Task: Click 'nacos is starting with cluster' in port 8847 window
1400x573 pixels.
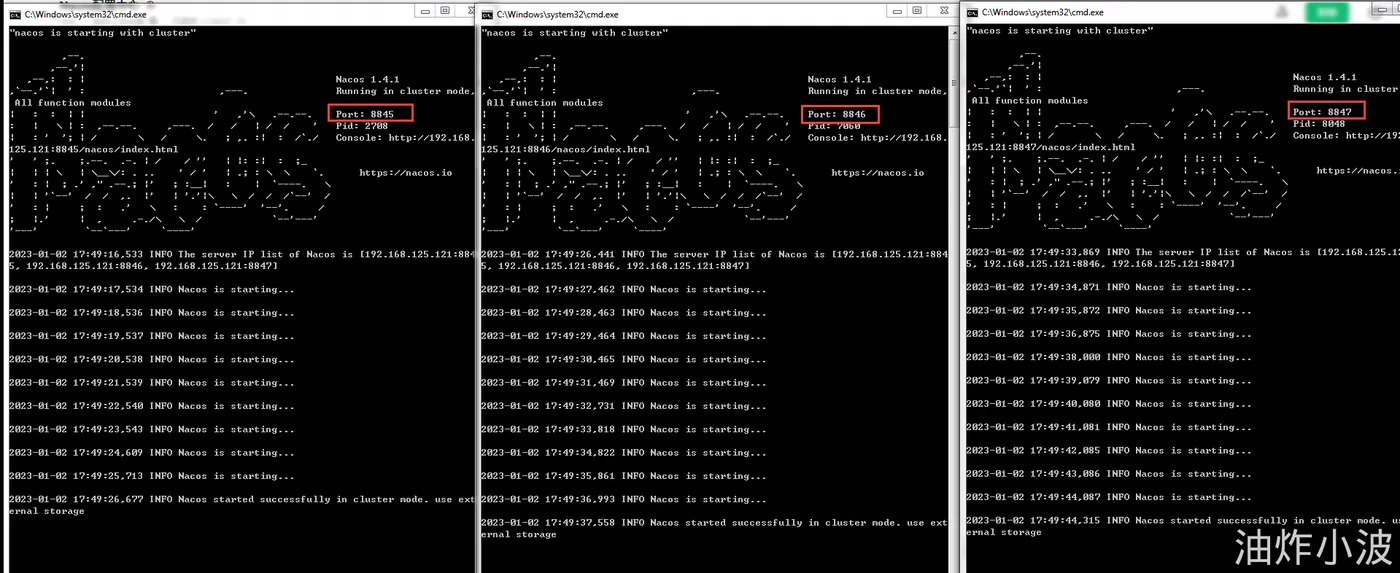Action: pos(1060,30)
